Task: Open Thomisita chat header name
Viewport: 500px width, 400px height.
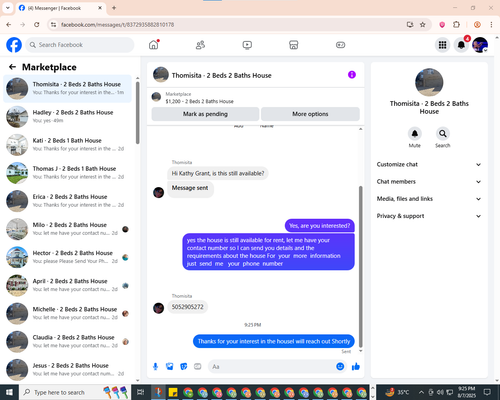Action: (x=222, y=76)
